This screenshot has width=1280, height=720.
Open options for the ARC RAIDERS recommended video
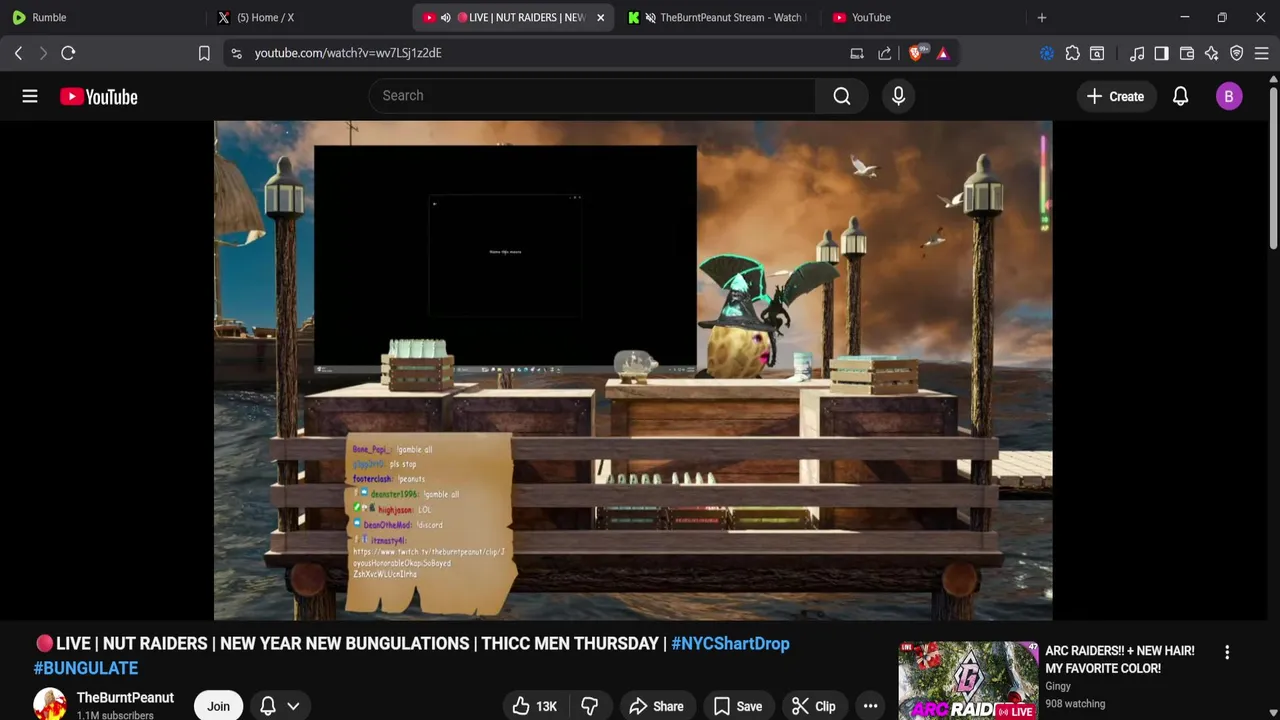pos(1227,652)
